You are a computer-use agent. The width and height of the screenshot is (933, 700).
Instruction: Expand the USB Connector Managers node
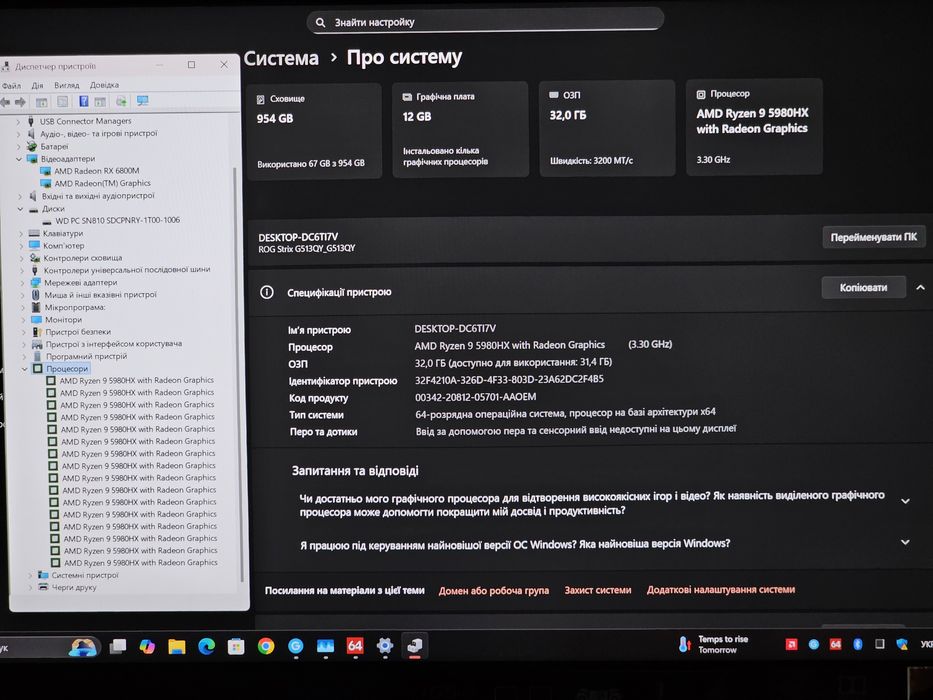[x=18, y=121]
